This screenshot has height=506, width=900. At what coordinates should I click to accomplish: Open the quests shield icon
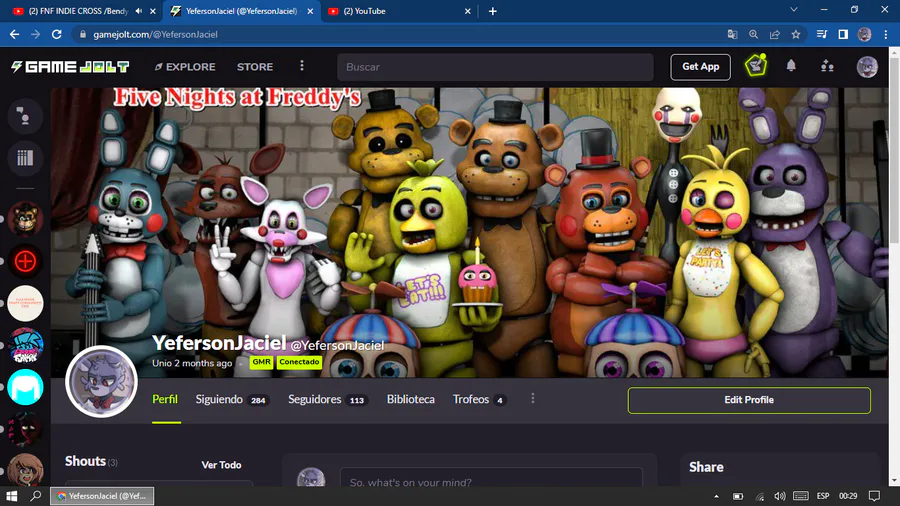[756, 65]
